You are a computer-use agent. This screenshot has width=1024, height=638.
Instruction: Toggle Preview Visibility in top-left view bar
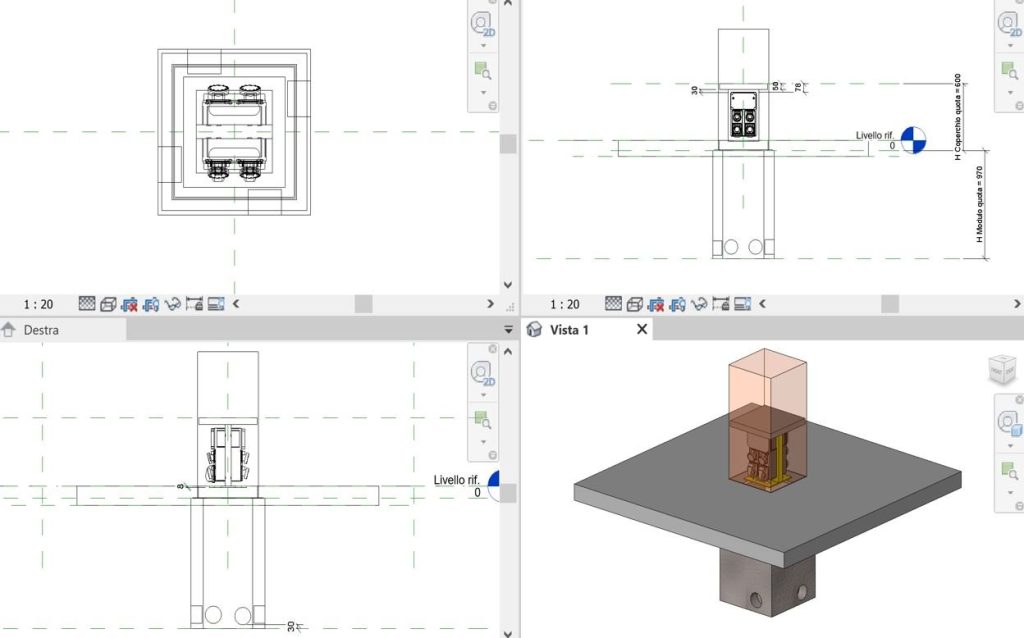[x=215, y=304]
